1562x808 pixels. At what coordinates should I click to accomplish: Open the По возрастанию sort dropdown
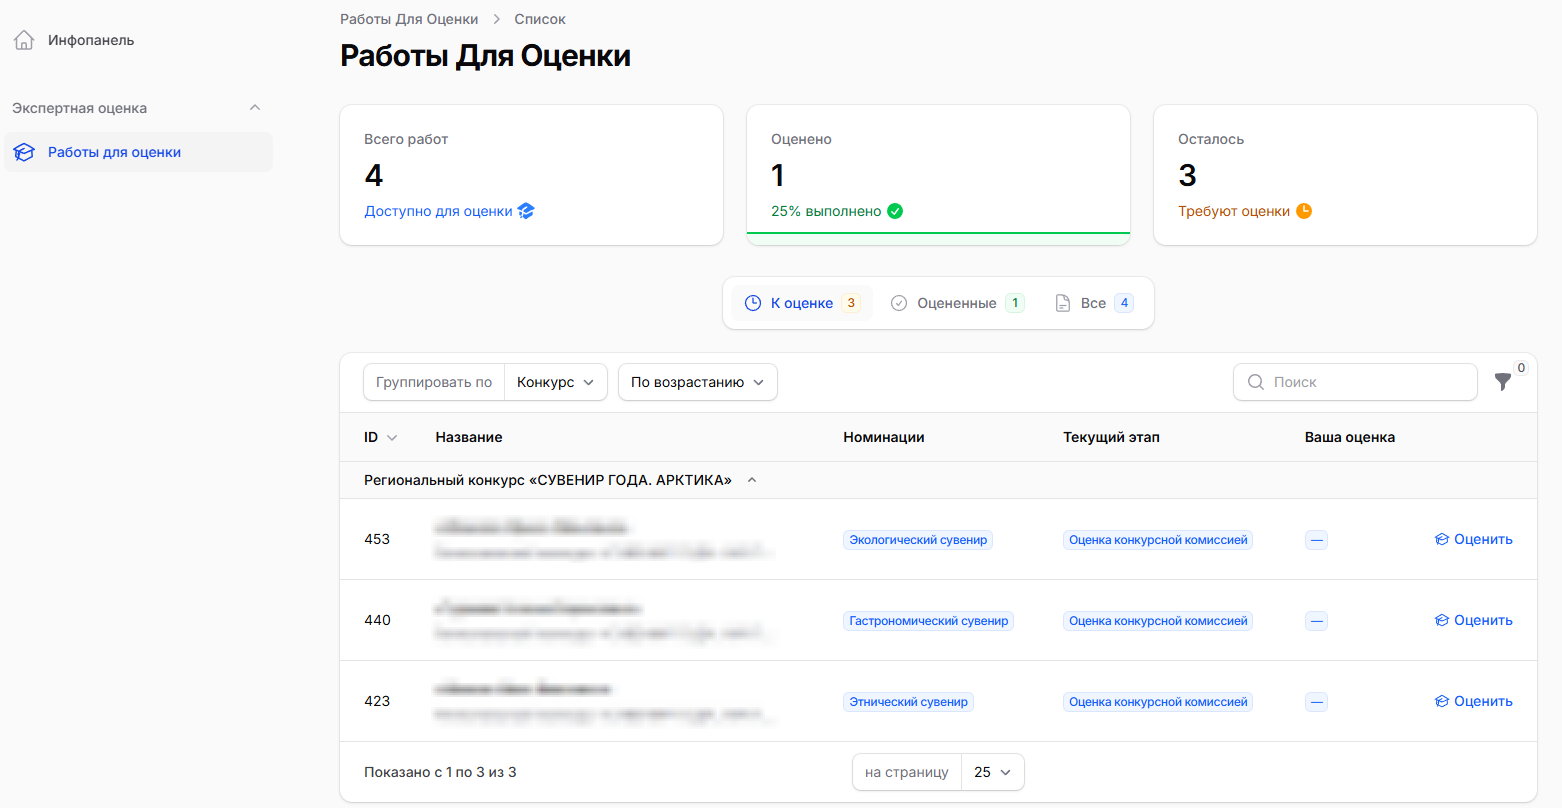point(698,382)
